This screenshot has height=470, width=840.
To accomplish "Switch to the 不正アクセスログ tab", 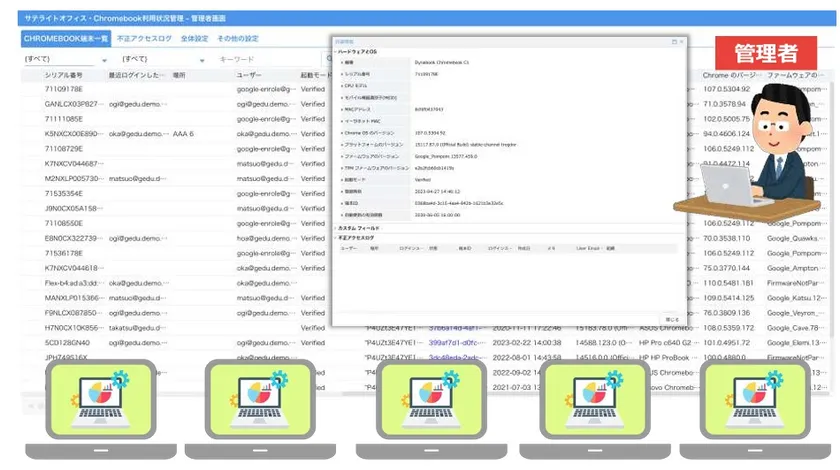I will point(144,38).
